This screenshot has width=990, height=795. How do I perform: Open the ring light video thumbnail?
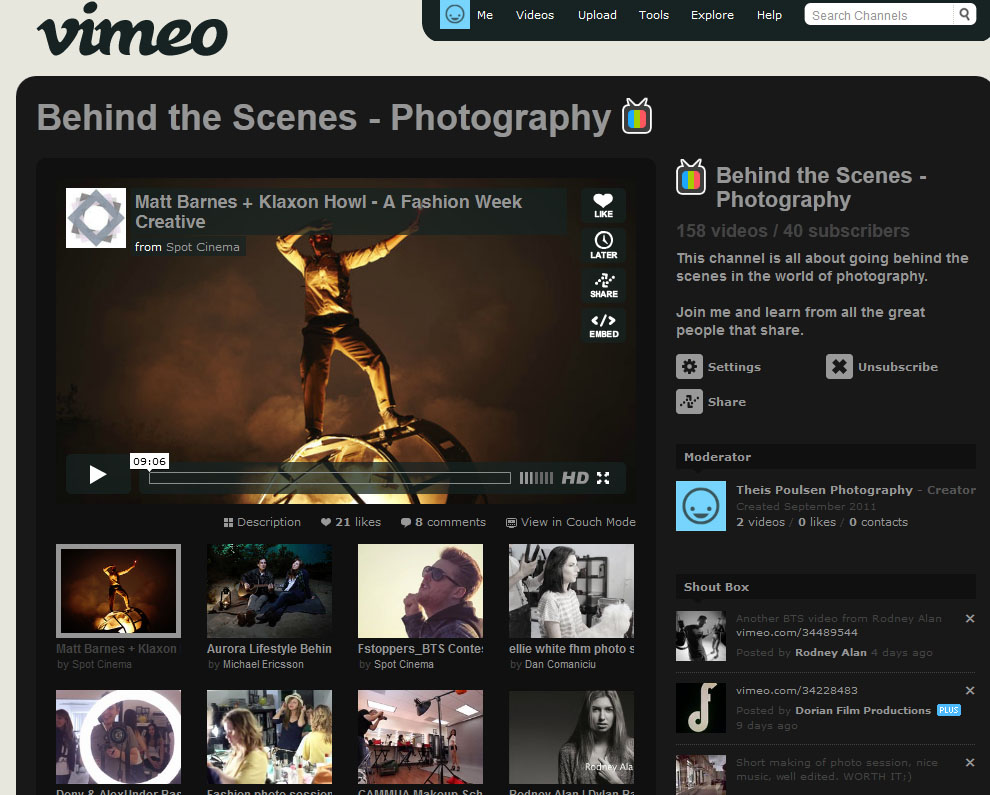point(119,737)
